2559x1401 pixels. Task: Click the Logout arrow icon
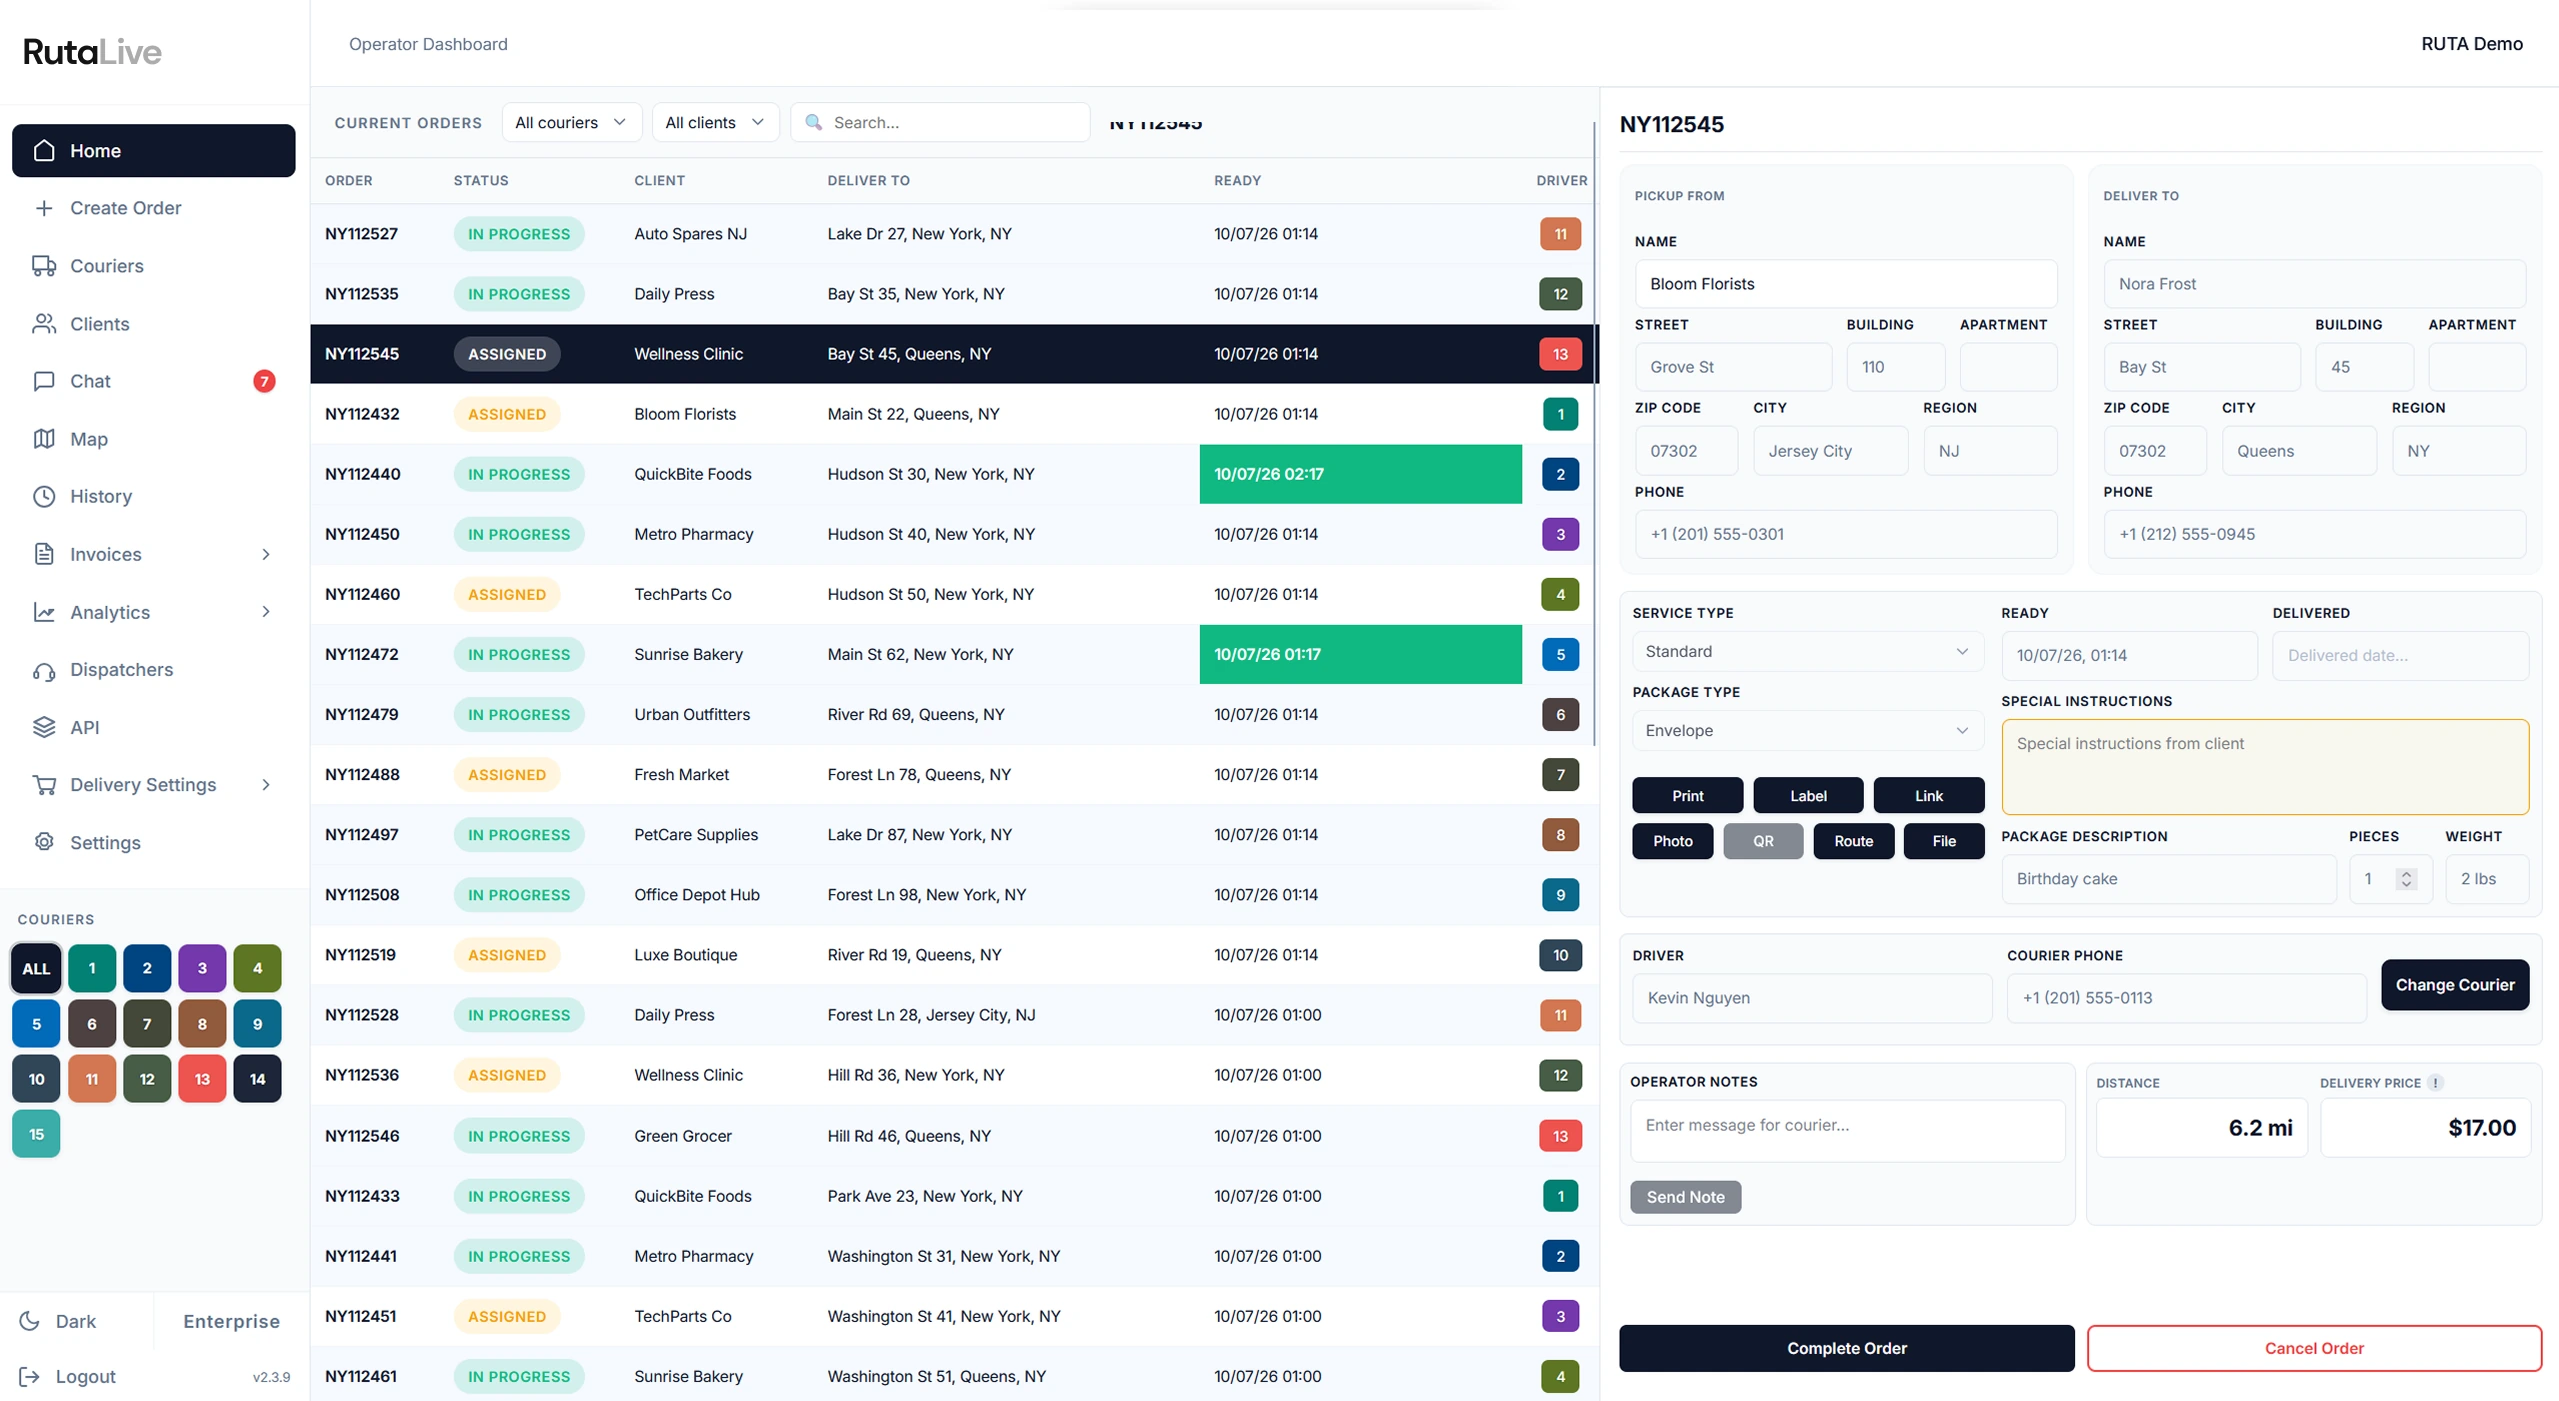click(x=30, y=1377)
